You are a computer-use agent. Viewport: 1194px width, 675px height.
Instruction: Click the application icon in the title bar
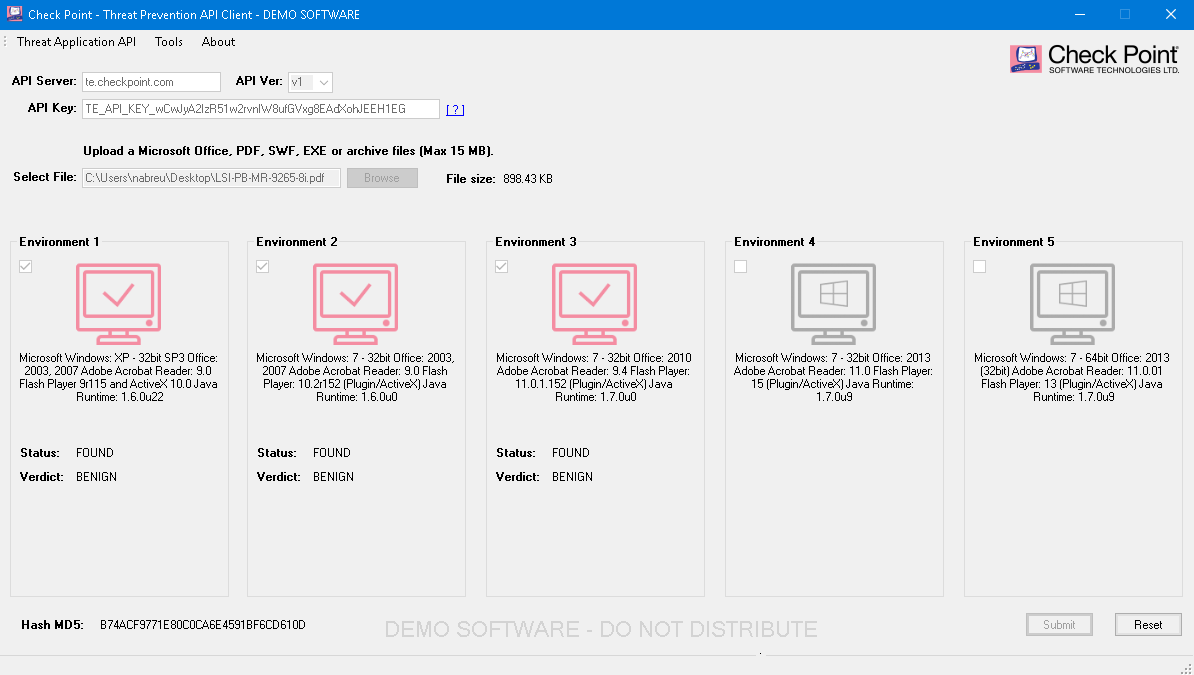[x=14, y=15]
